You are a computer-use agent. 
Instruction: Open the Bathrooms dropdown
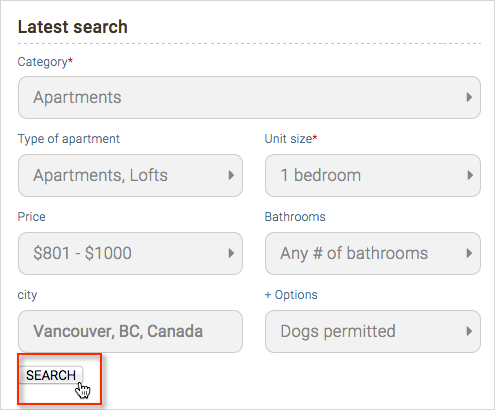coord(373,253)
